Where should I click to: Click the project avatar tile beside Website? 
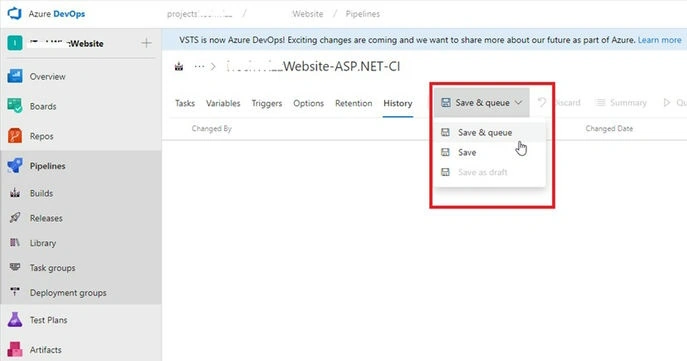pos(15,43)
